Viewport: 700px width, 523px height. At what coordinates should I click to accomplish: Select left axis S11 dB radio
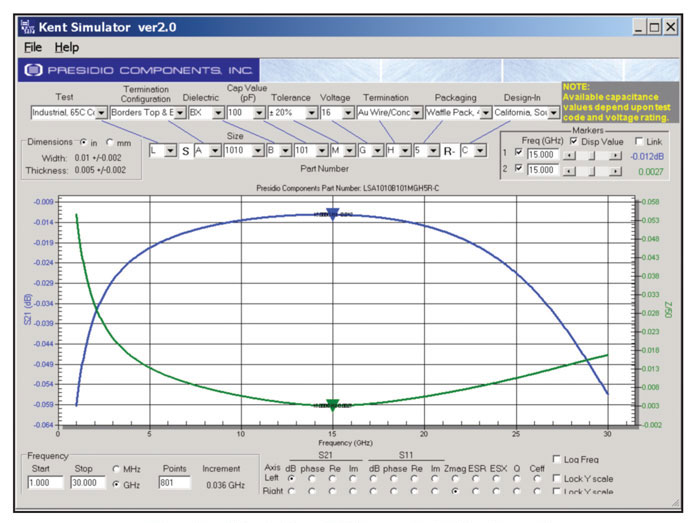pyautogui.click(x=373, y=479)
